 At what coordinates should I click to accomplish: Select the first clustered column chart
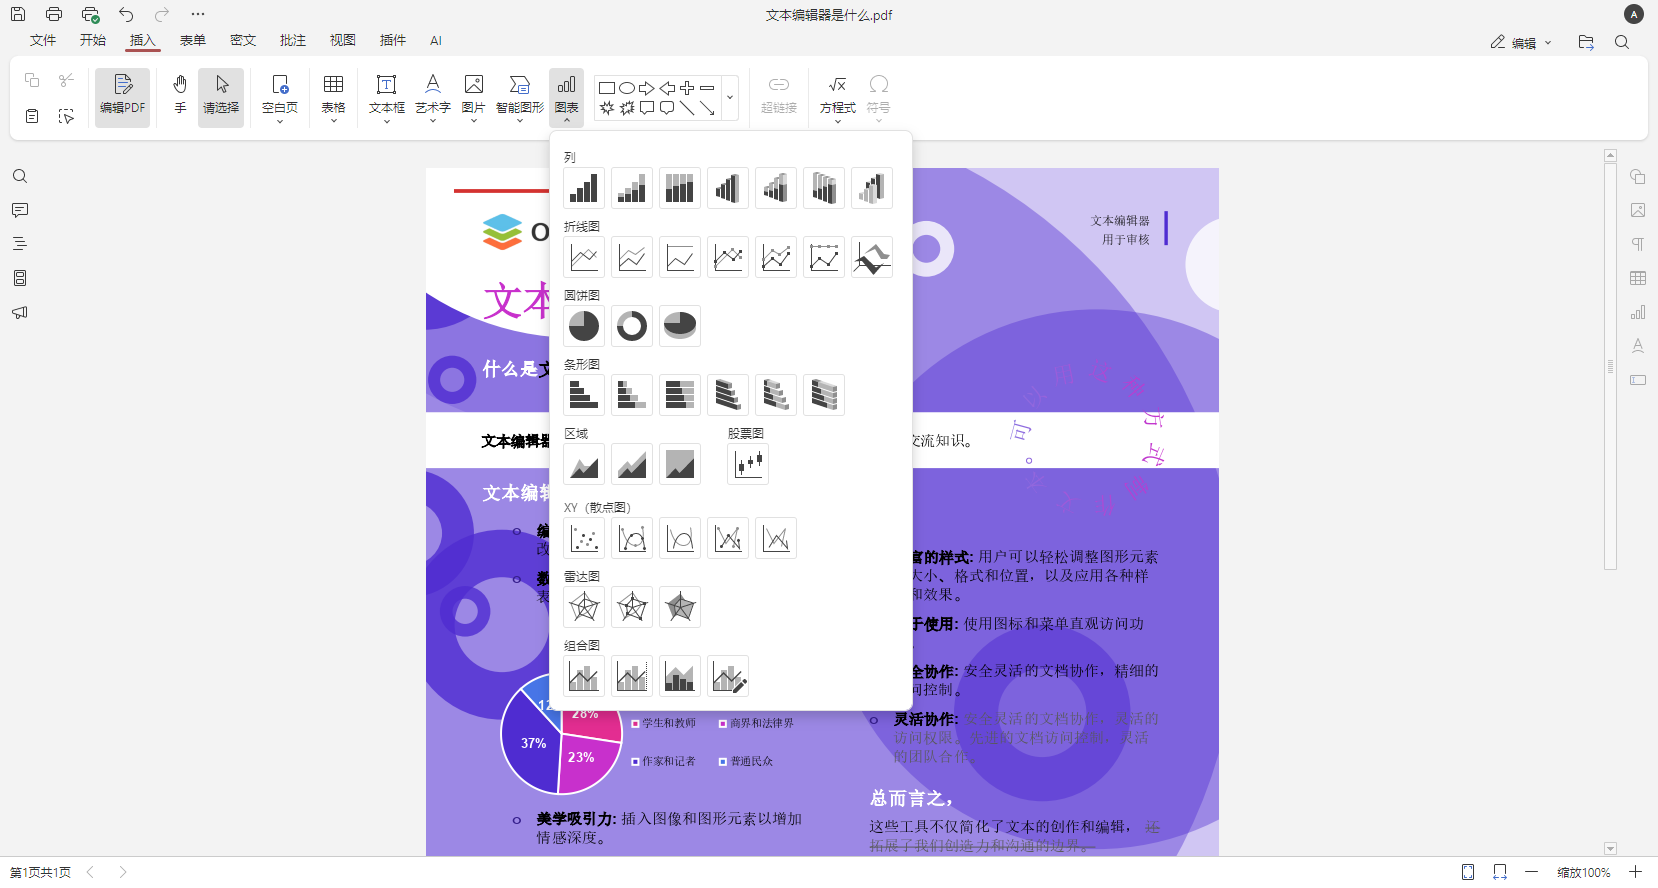point(584,188)
